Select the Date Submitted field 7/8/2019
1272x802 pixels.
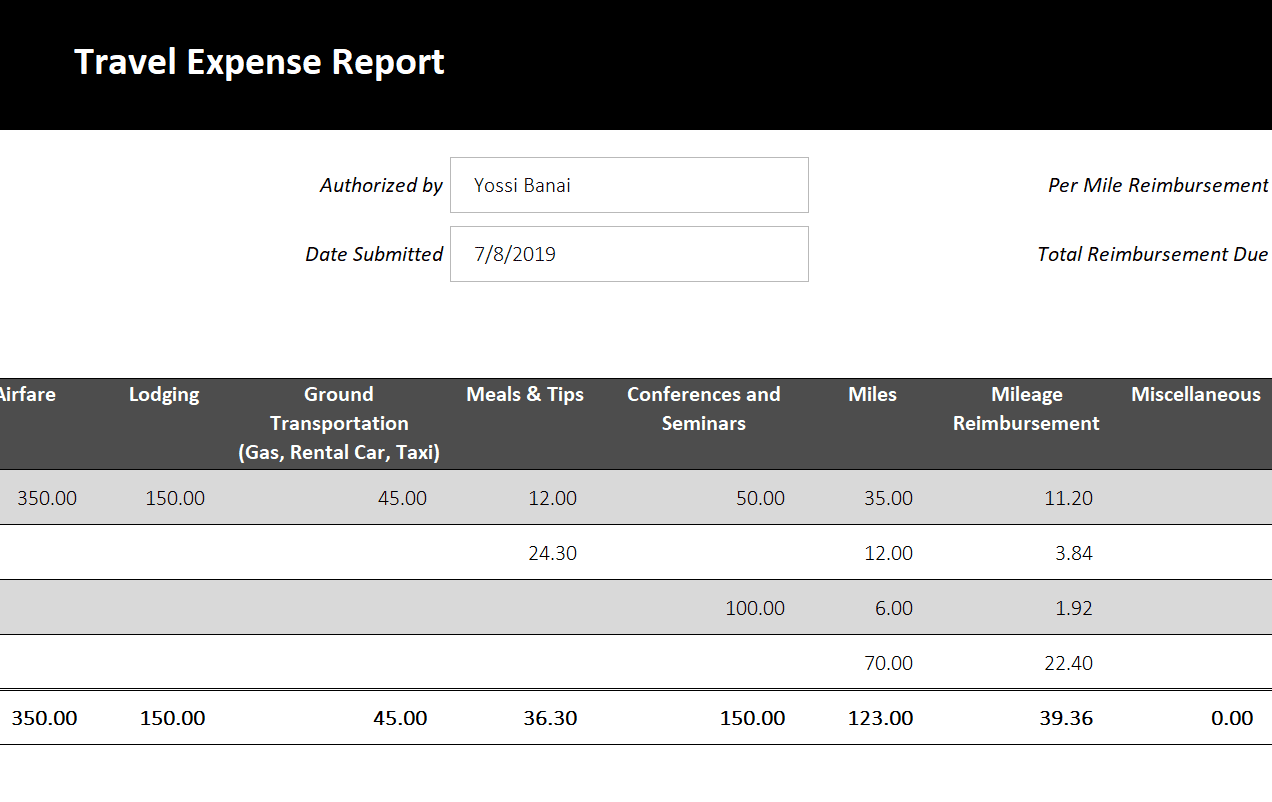point(629,254)
